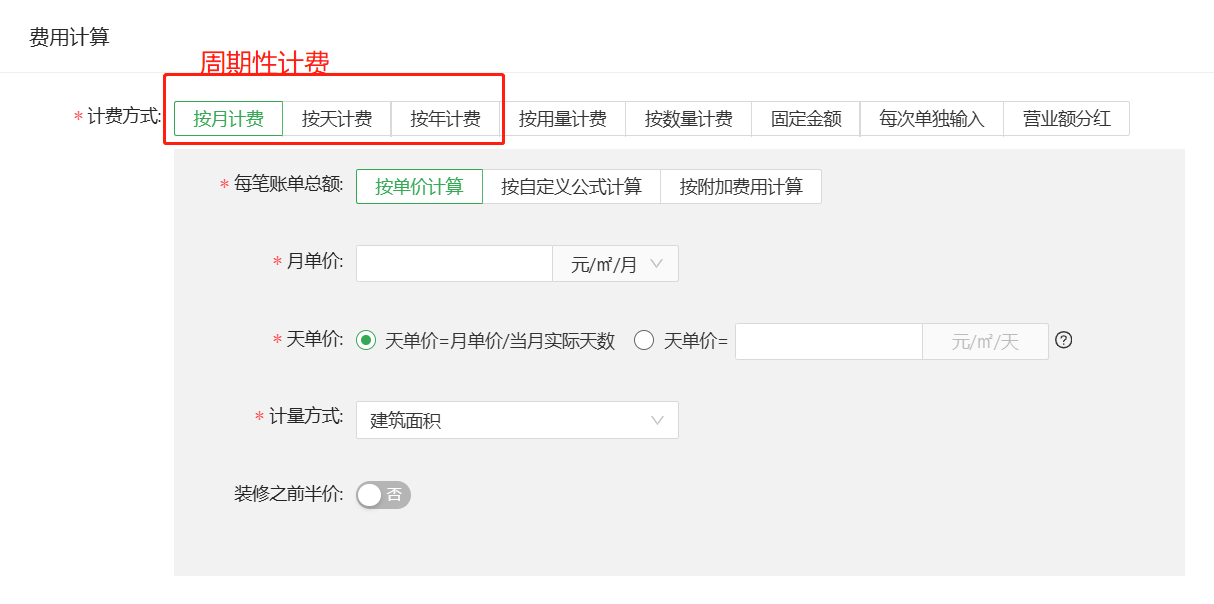The height and width of the screenshot is (604, 1214).
Task: Select the 按用量计费 billing option
Action: 563,118
